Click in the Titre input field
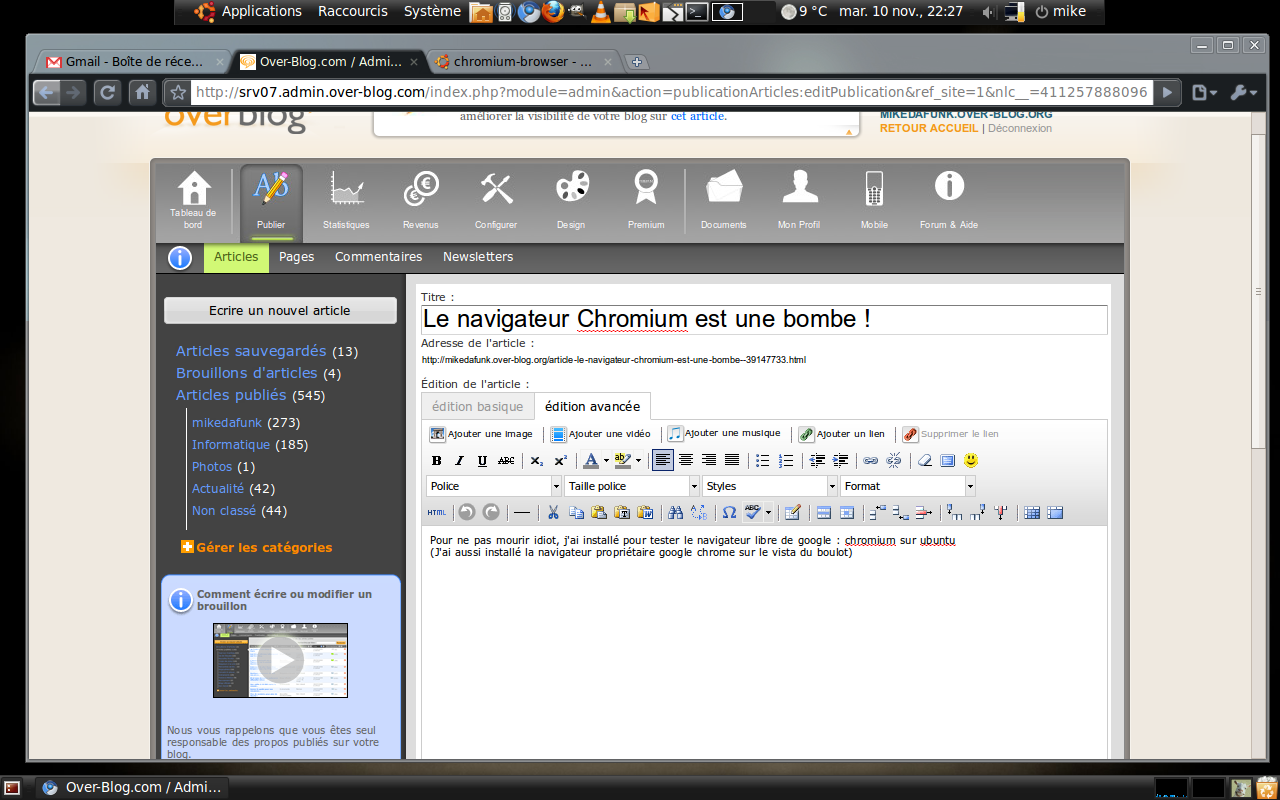 pos(765,319)
